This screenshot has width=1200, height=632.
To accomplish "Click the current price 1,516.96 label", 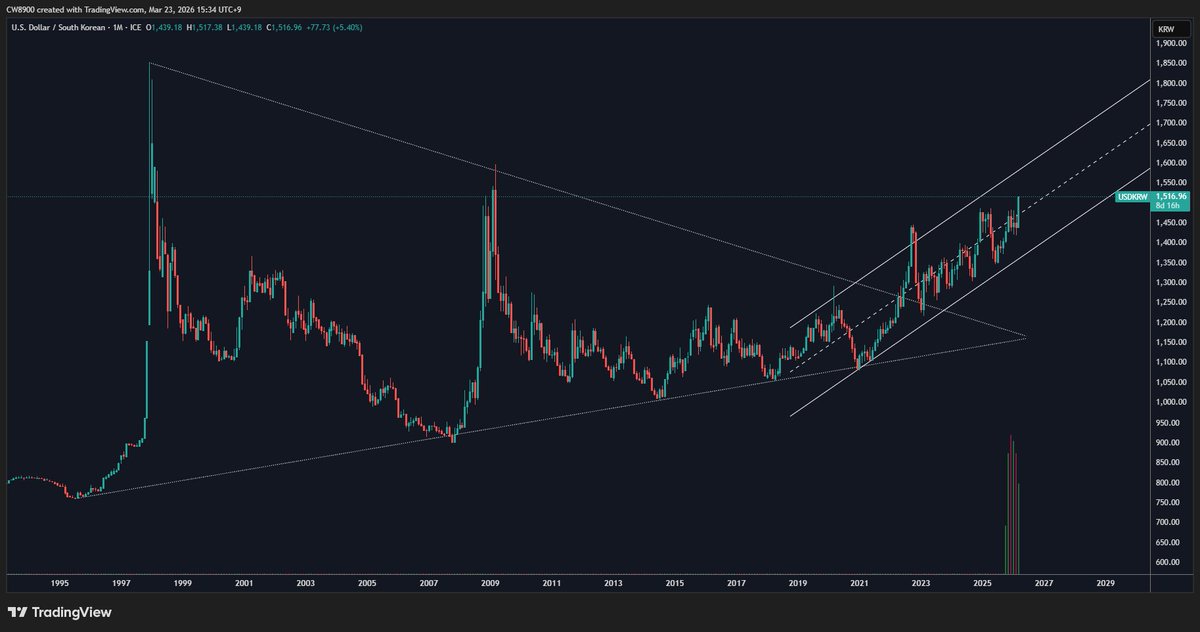I will pos(1170,196).
